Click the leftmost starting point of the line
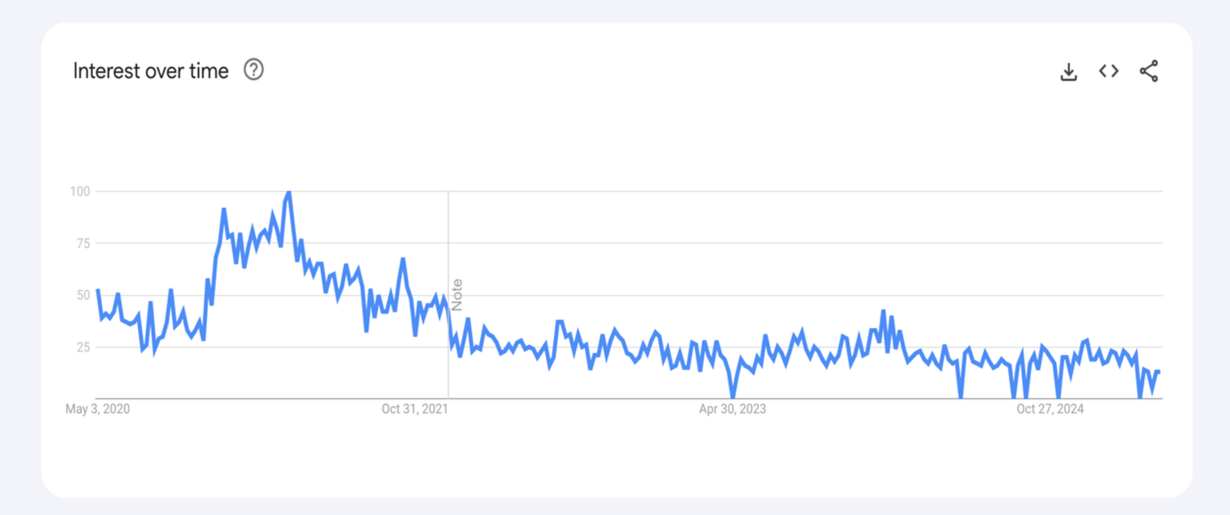This screenshot has height=515, width=1230. click(x=97, y=290)
